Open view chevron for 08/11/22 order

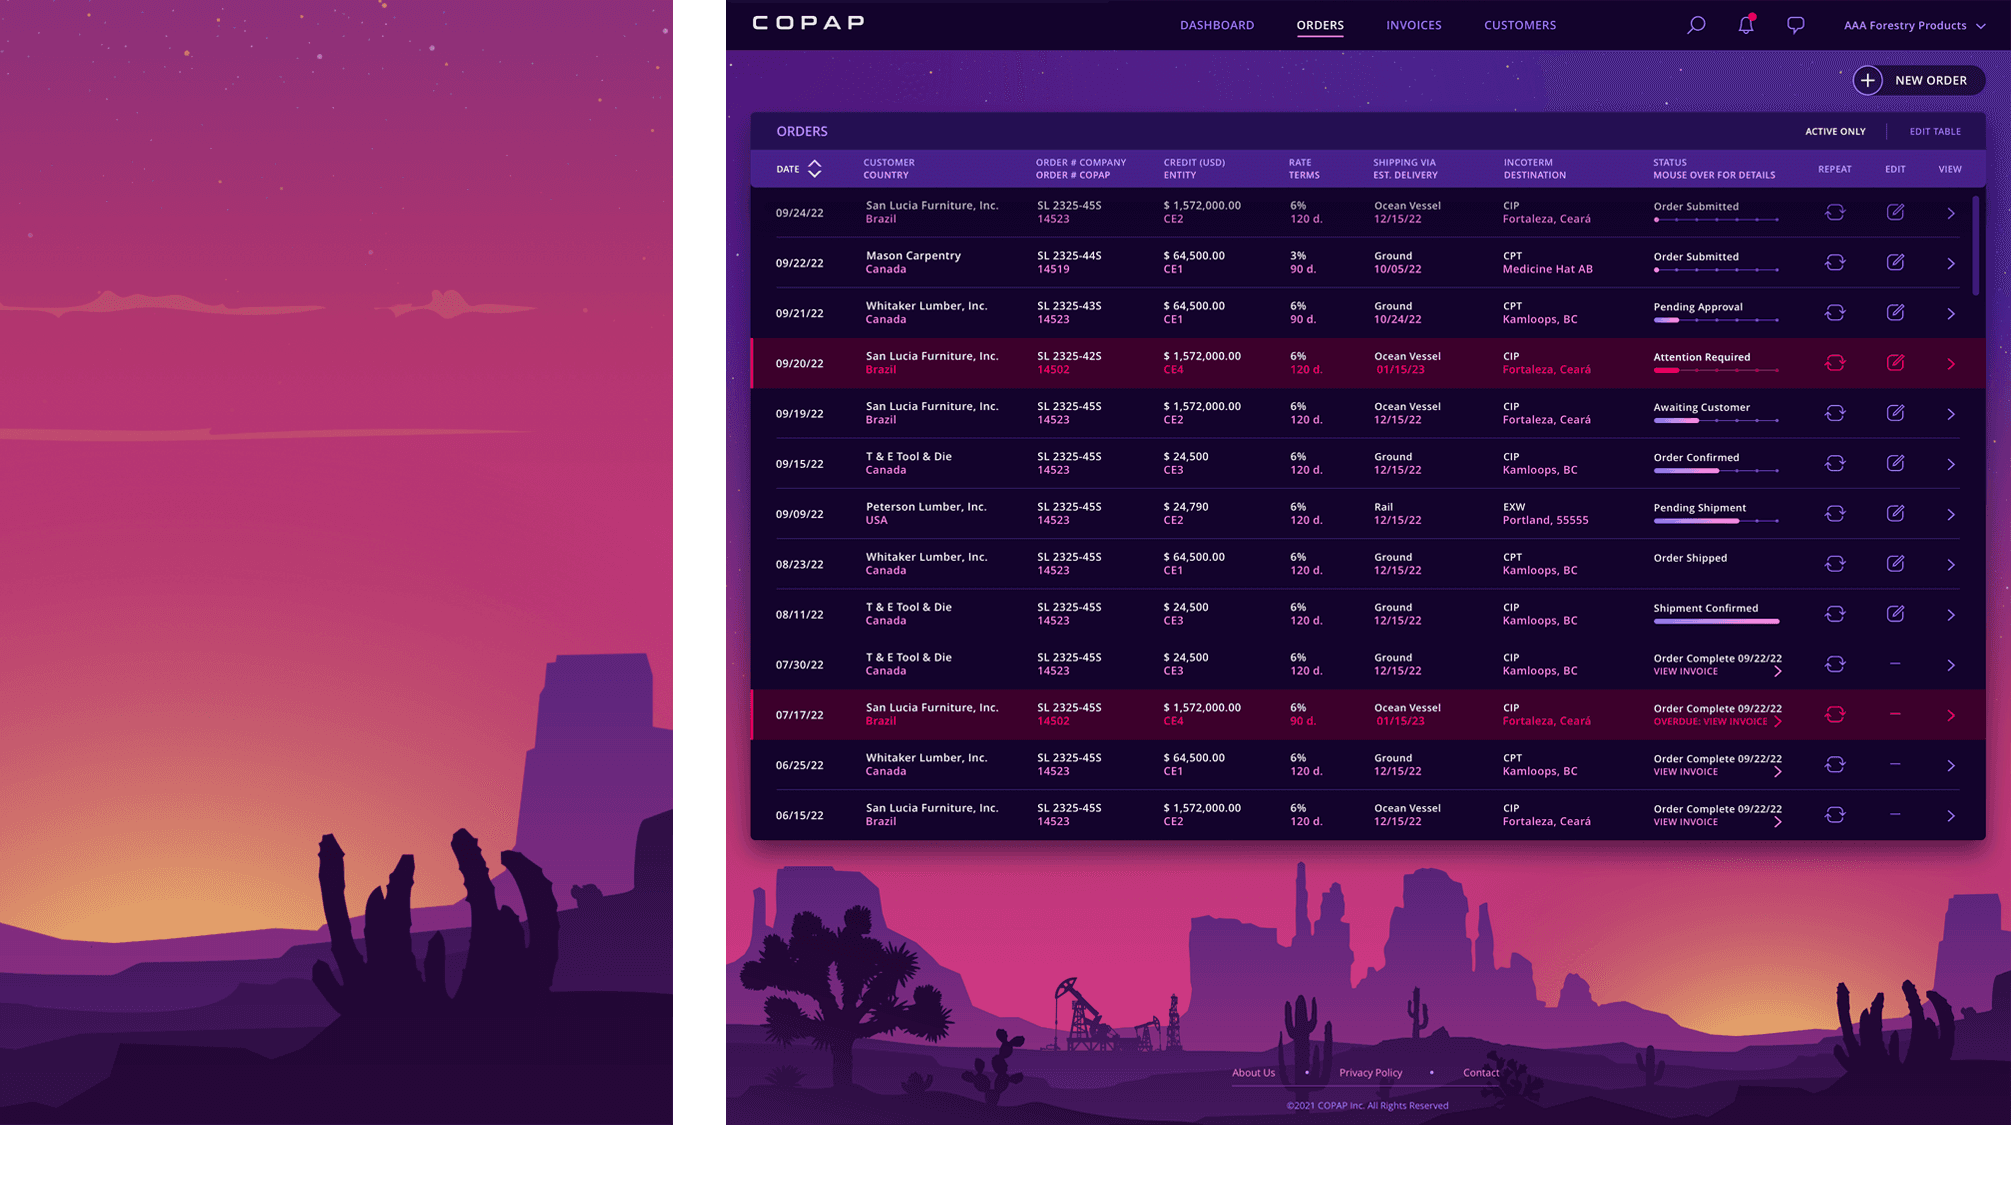coord(1950,615)
